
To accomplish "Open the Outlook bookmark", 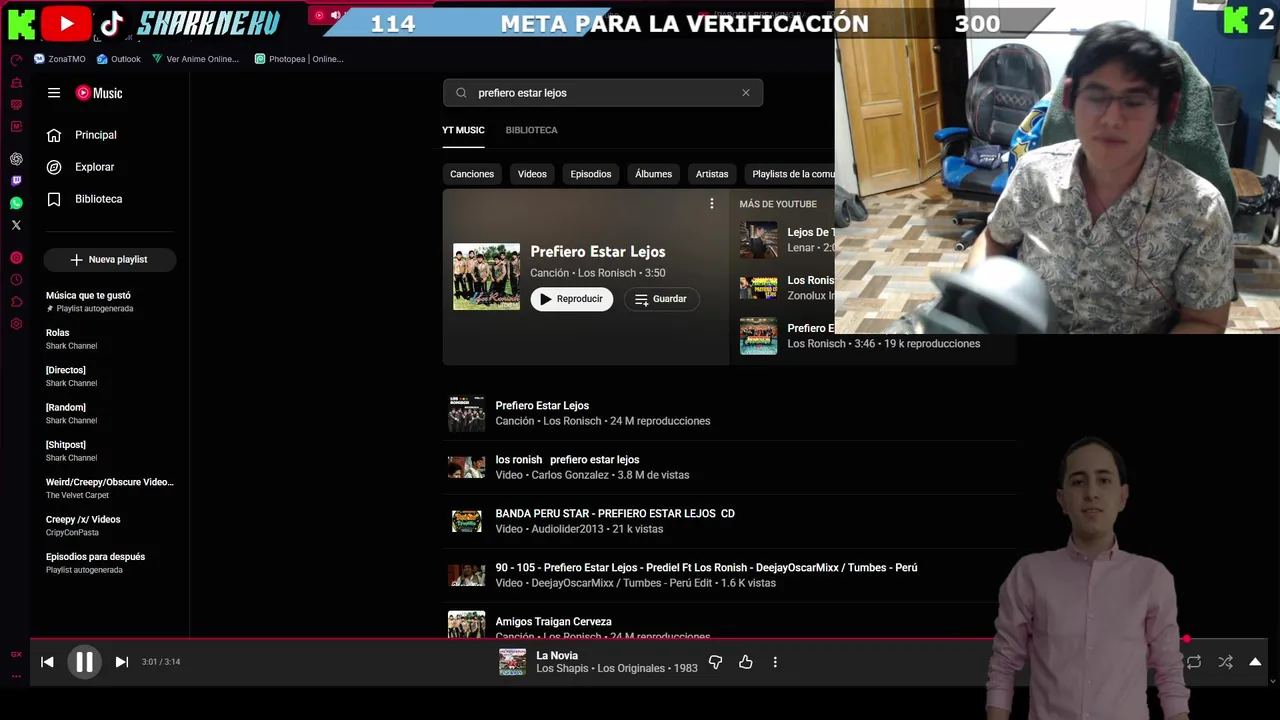I will [118, 59].
